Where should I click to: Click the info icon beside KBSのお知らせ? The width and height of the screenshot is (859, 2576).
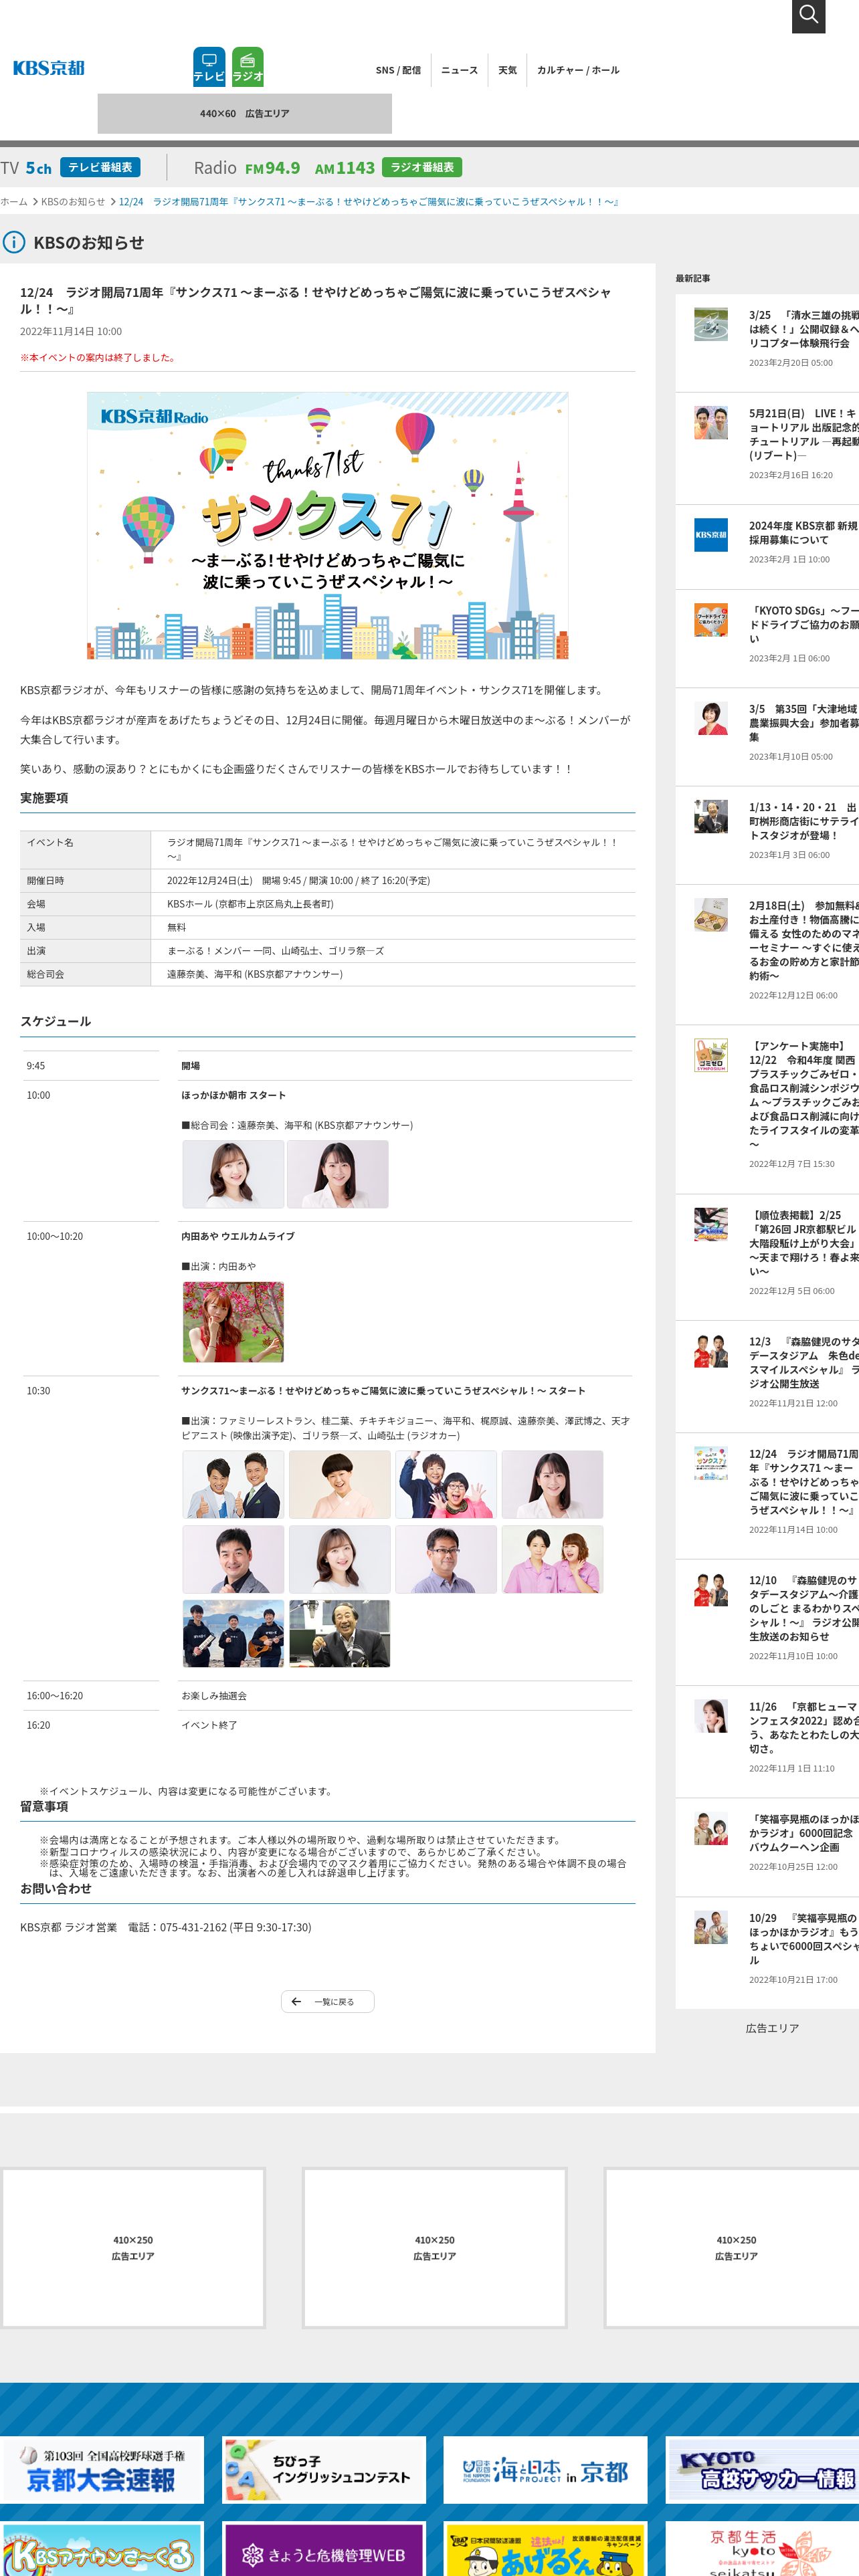(x=14, y=242)
